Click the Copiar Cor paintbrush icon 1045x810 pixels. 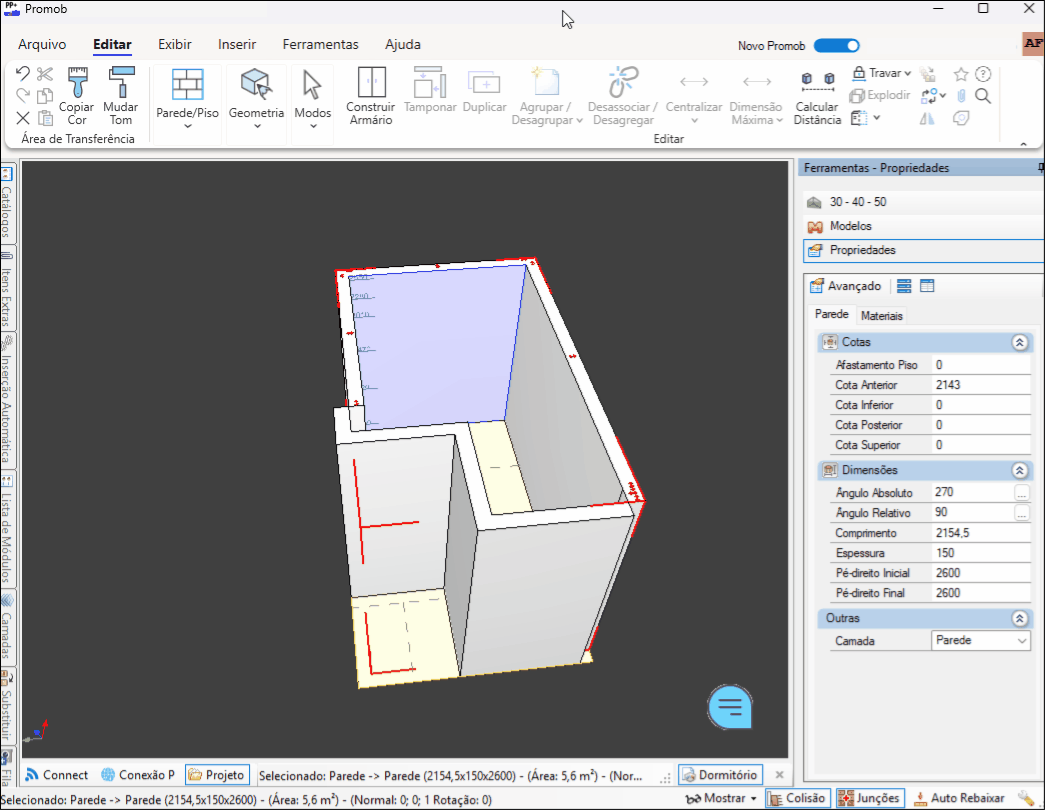[x=77, y=82]
